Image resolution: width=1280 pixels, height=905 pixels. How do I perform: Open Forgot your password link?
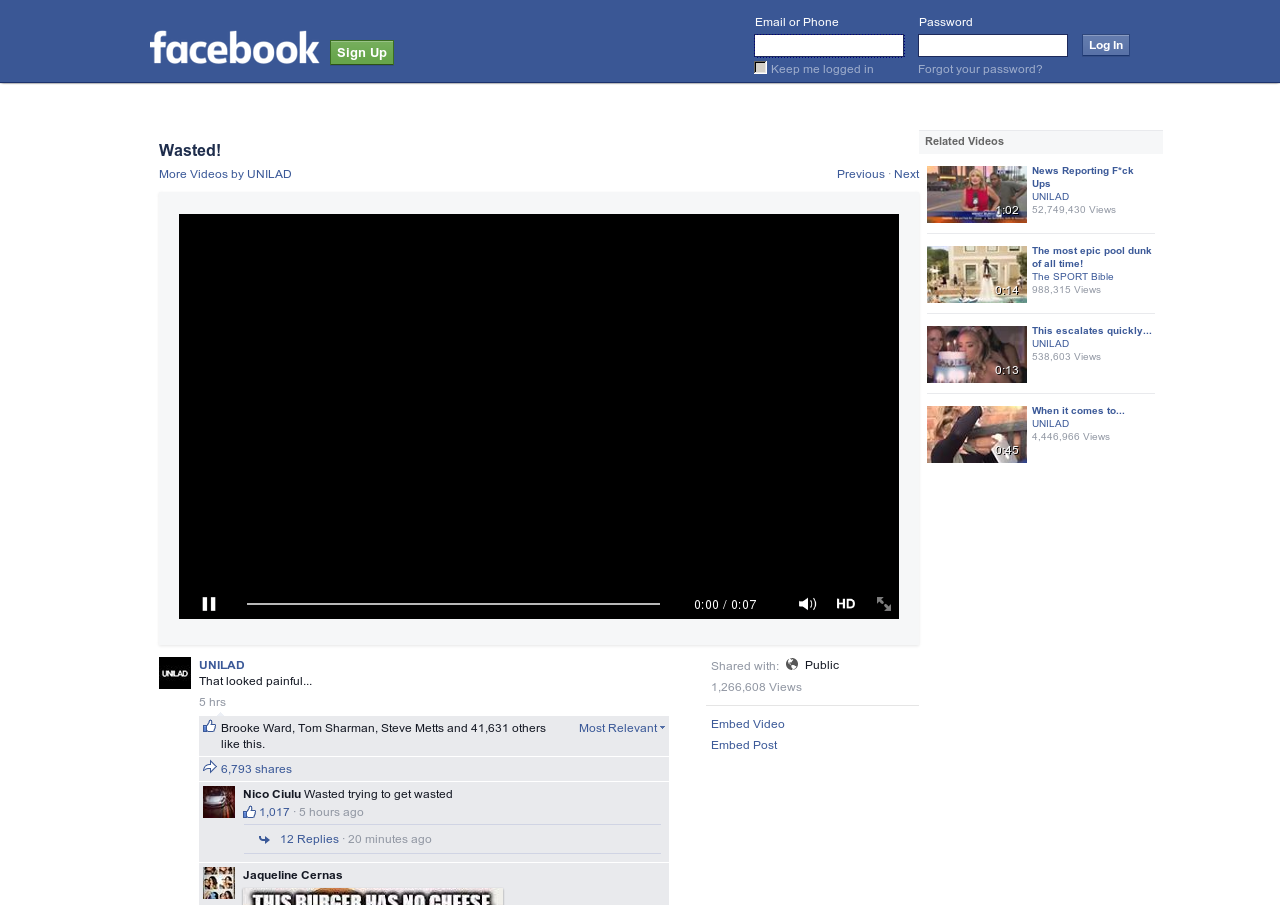click(x=980, y=69)
